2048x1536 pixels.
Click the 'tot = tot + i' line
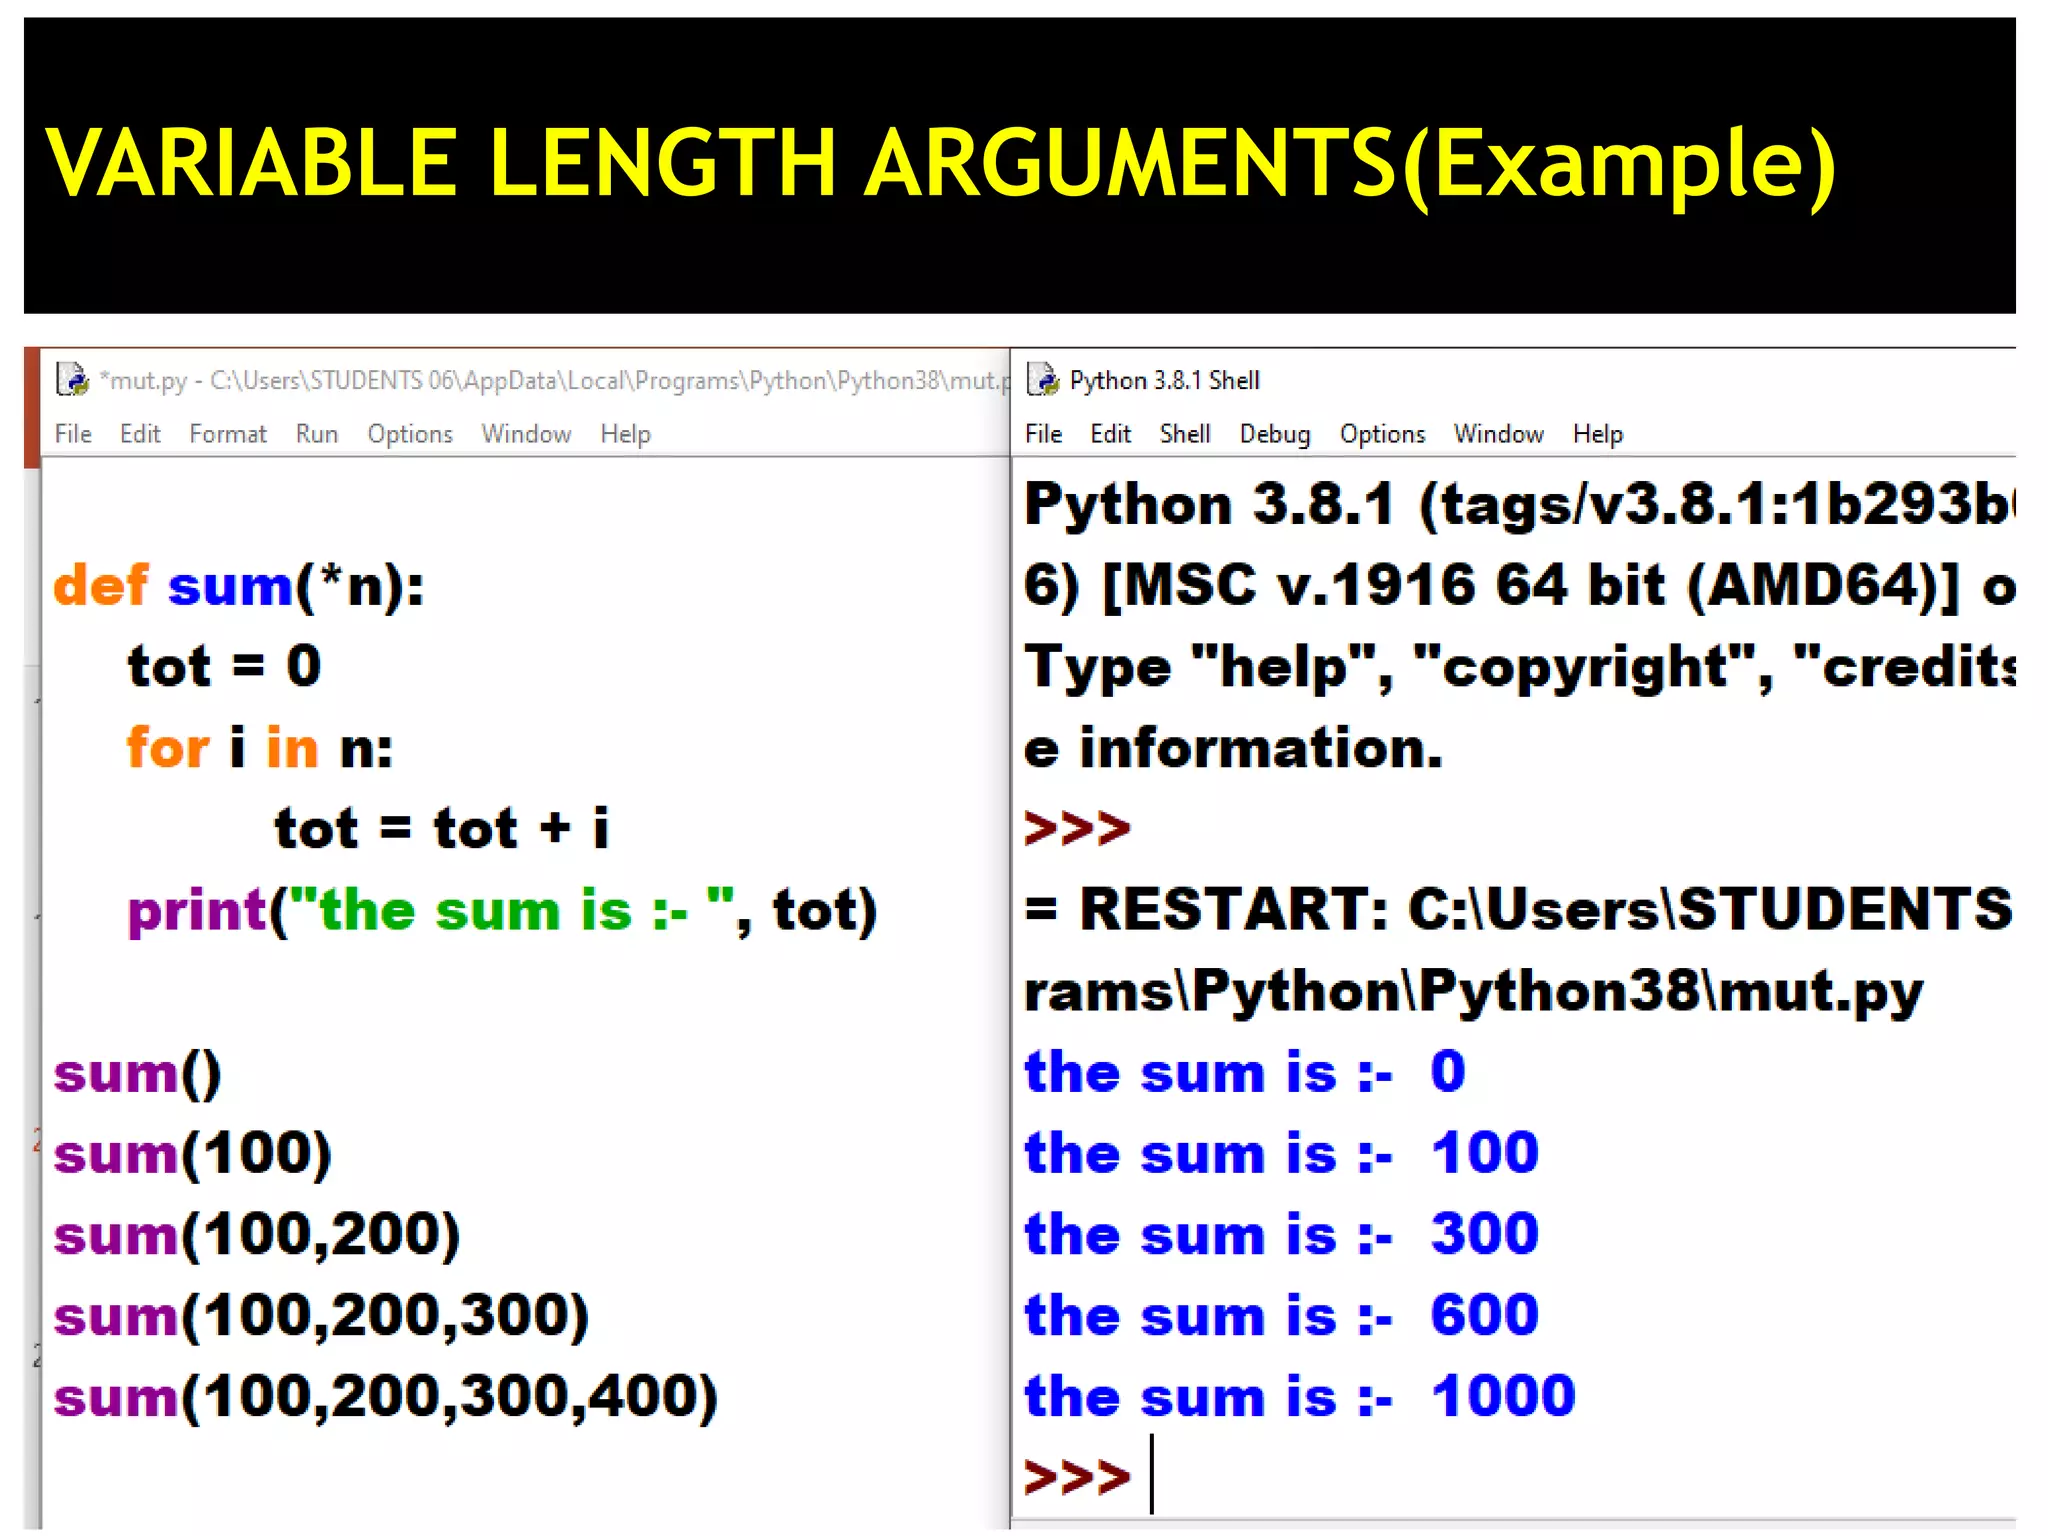(x=442, y=828)
